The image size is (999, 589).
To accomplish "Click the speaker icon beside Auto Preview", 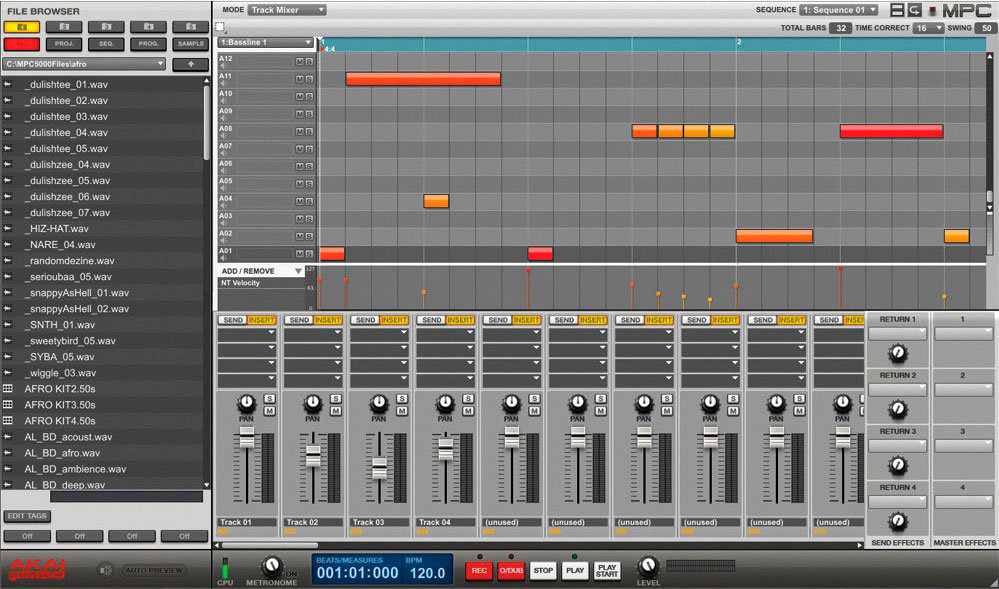I will [105, 570].
